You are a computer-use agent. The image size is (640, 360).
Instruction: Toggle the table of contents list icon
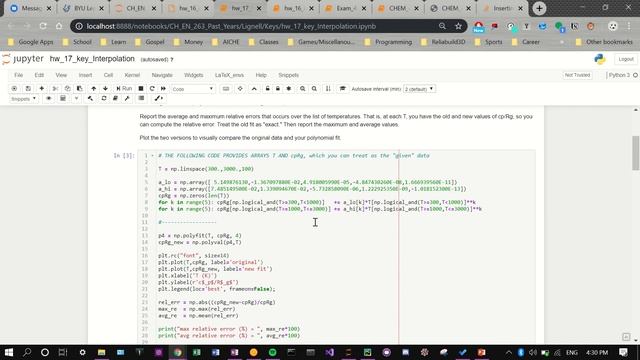(141, 98)
